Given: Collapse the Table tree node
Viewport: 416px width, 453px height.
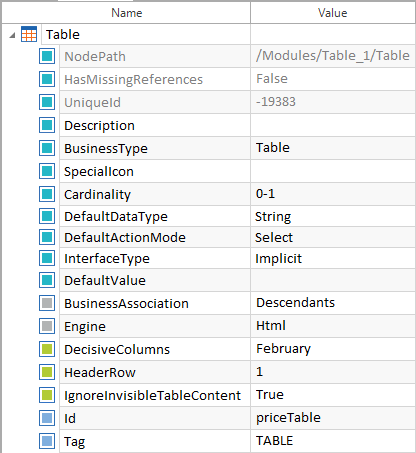Looking at the screenshot, I should (x=12, y=35).
